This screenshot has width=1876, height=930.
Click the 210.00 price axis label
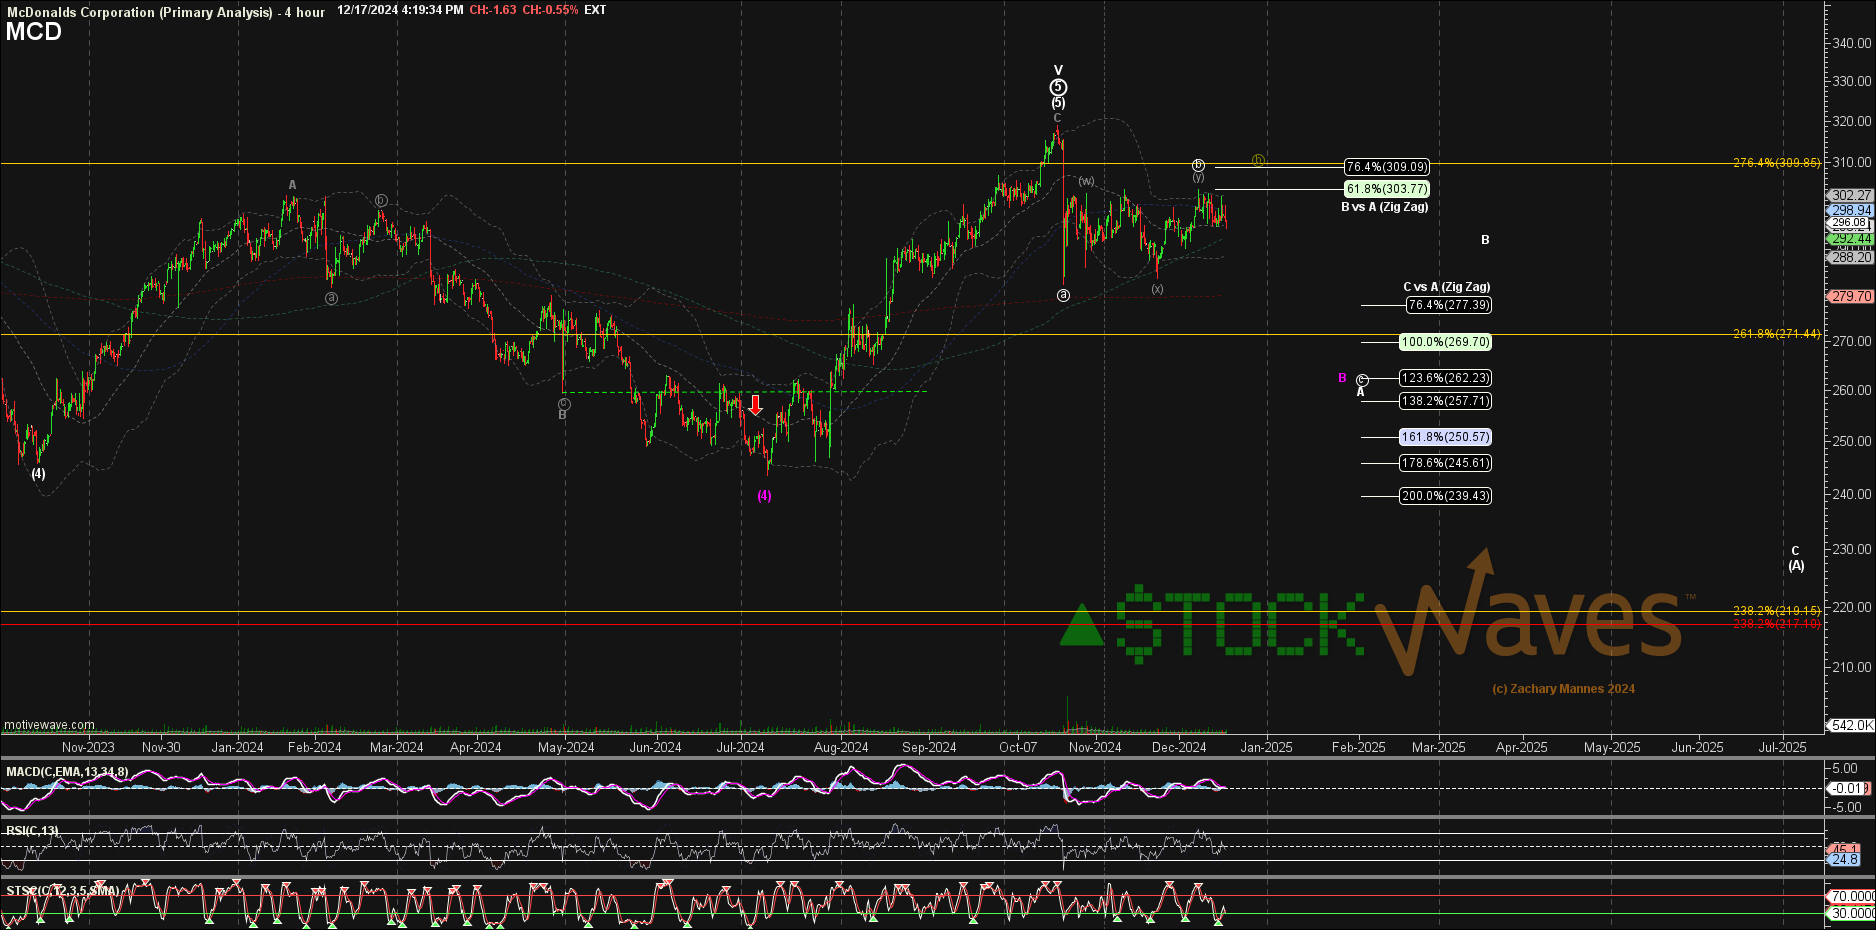coord(1852,667)
